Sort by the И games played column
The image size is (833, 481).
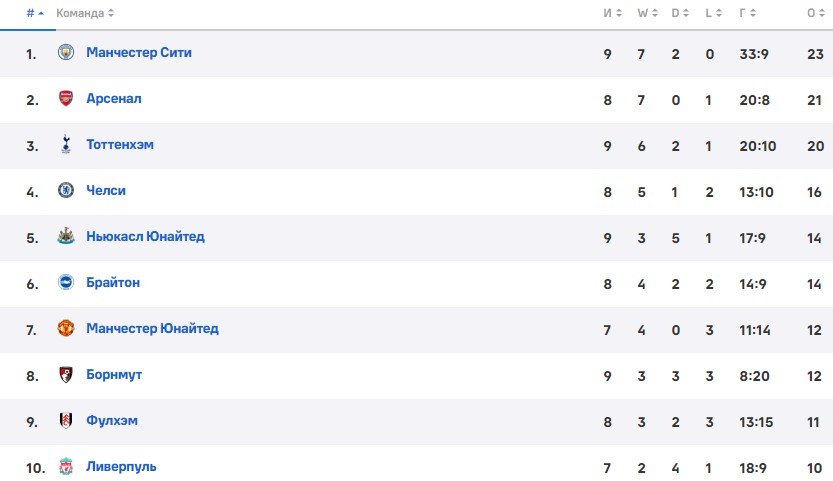click(612, 13)
